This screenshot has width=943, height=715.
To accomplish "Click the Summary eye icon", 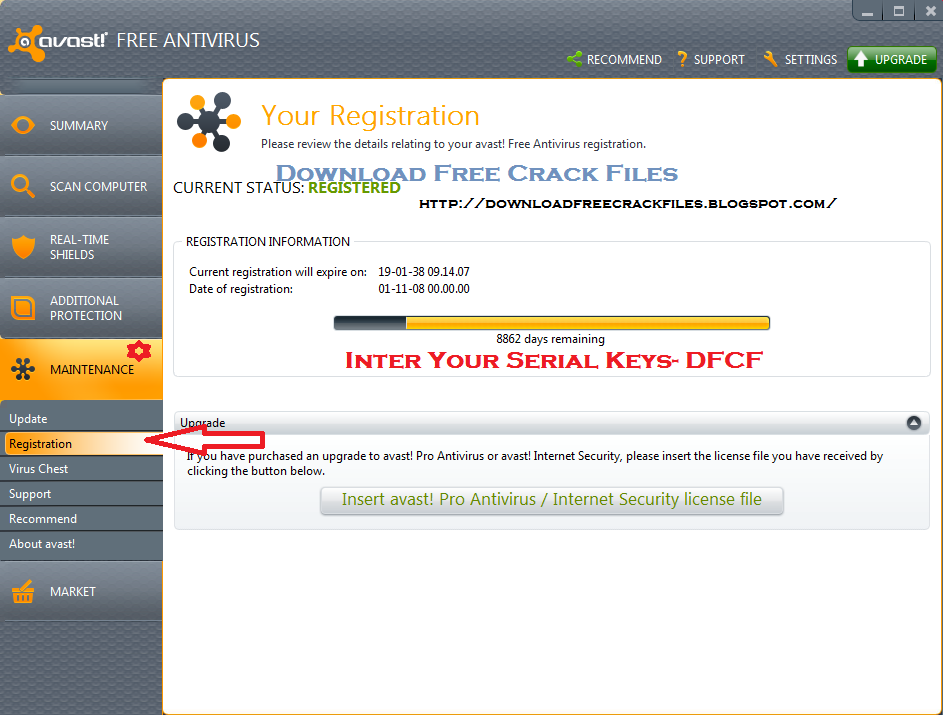I will point(23,125).
